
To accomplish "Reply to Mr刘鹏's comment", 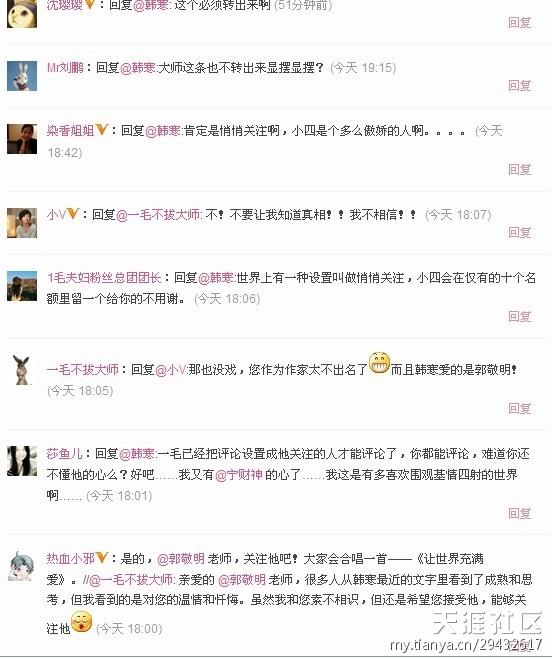I will pos(520,85).
